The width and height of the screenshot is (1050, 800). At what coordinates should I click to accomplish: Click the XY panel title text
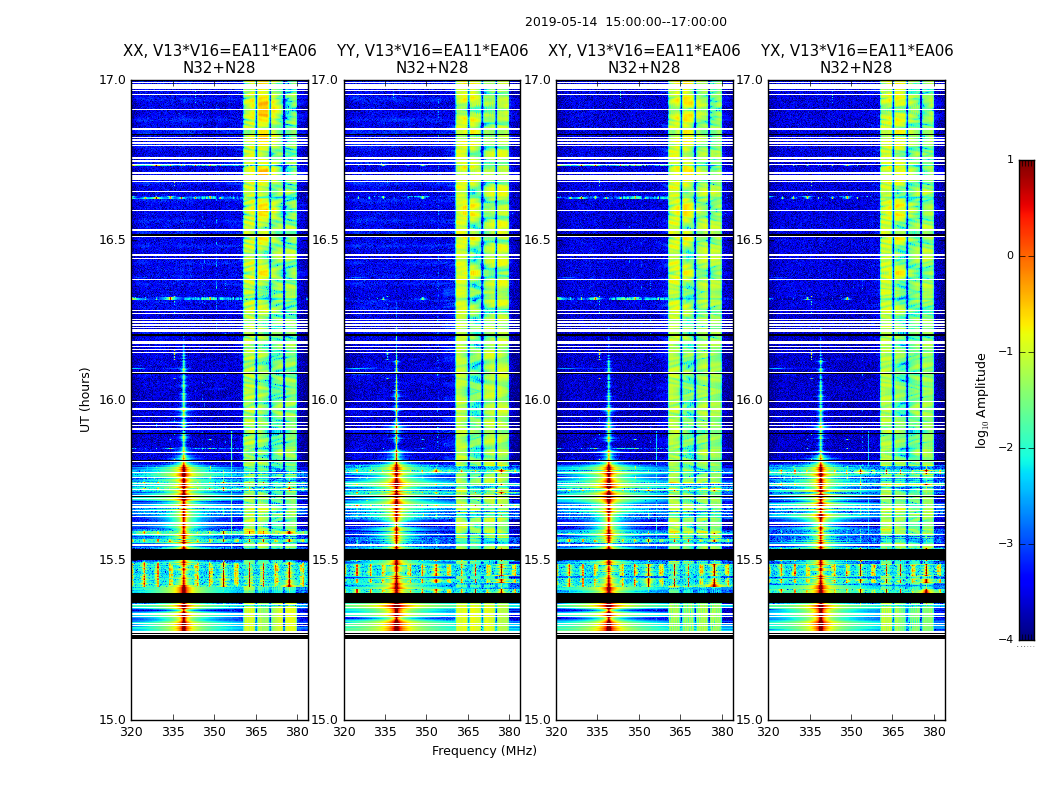[x=644, y=60]
